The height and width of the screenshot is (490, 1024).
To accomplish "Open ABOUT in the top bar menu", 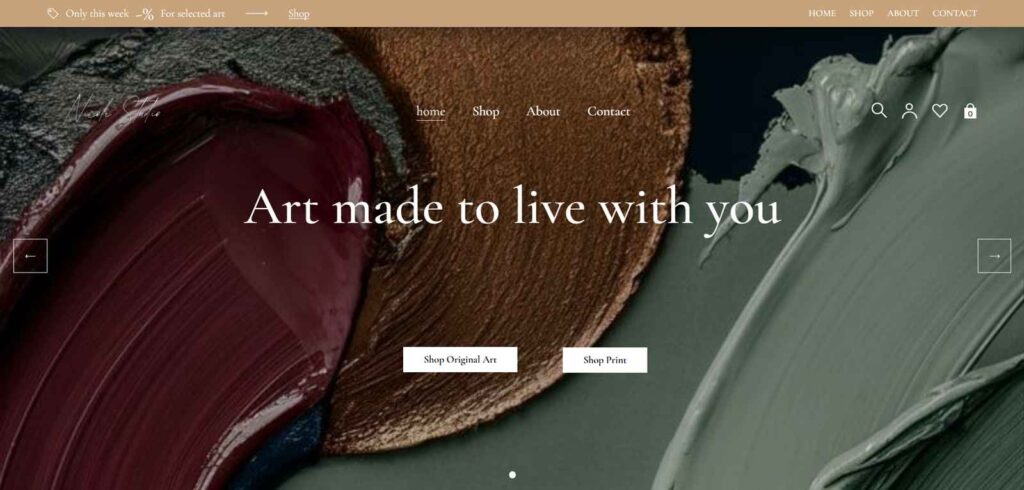I will click(x=903, y=13).
